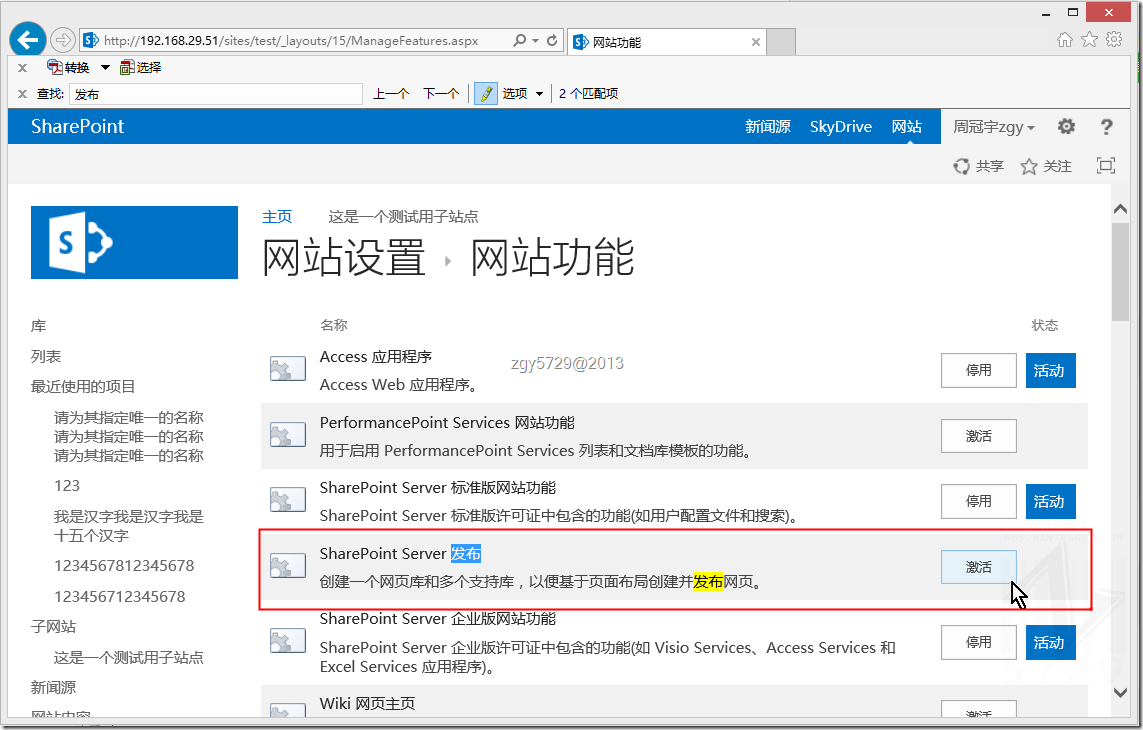
Task: Click 新闻源 in top navigation
Action: click(x=768, y=127)
